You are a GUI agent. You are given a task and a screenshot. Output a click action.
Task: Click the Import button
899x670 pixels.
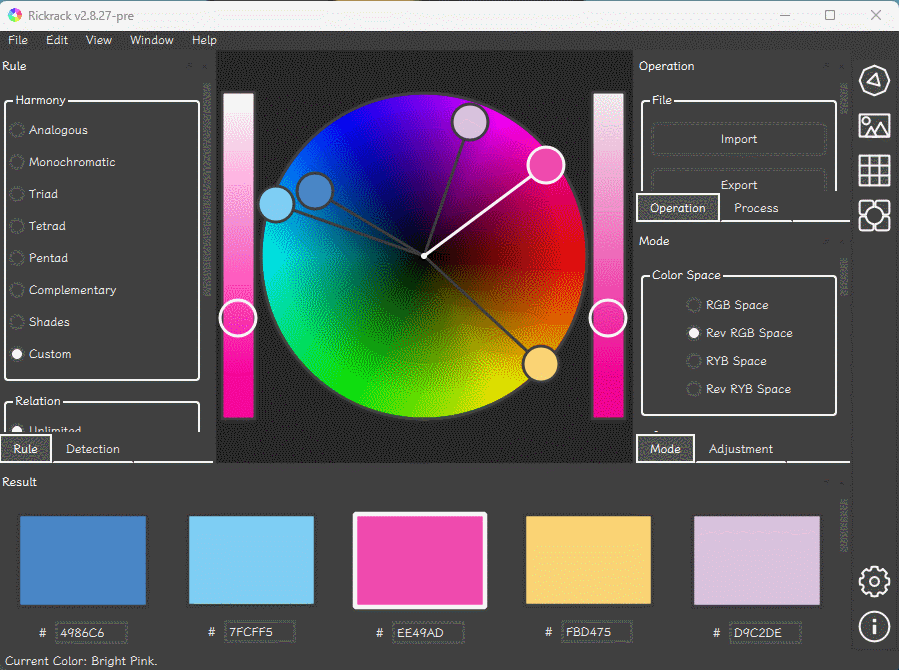point(738,139)
